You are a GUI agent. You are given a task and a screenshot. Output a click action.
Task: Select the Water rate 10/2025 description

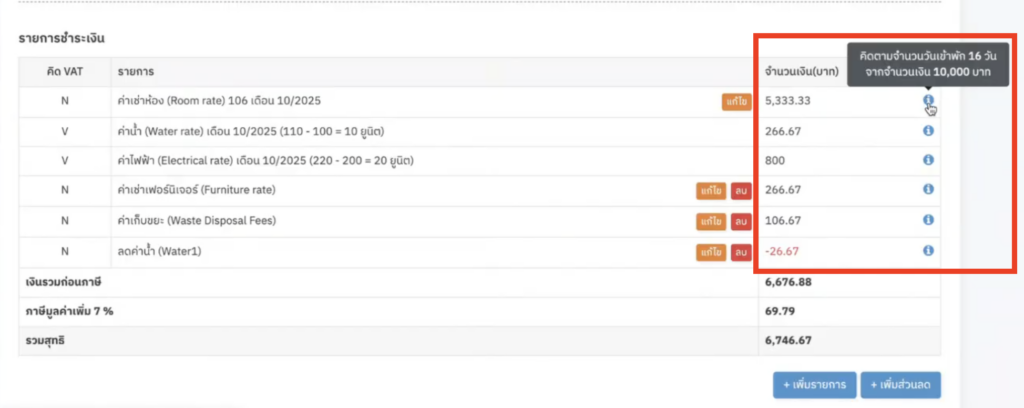(x=250, y=131)
